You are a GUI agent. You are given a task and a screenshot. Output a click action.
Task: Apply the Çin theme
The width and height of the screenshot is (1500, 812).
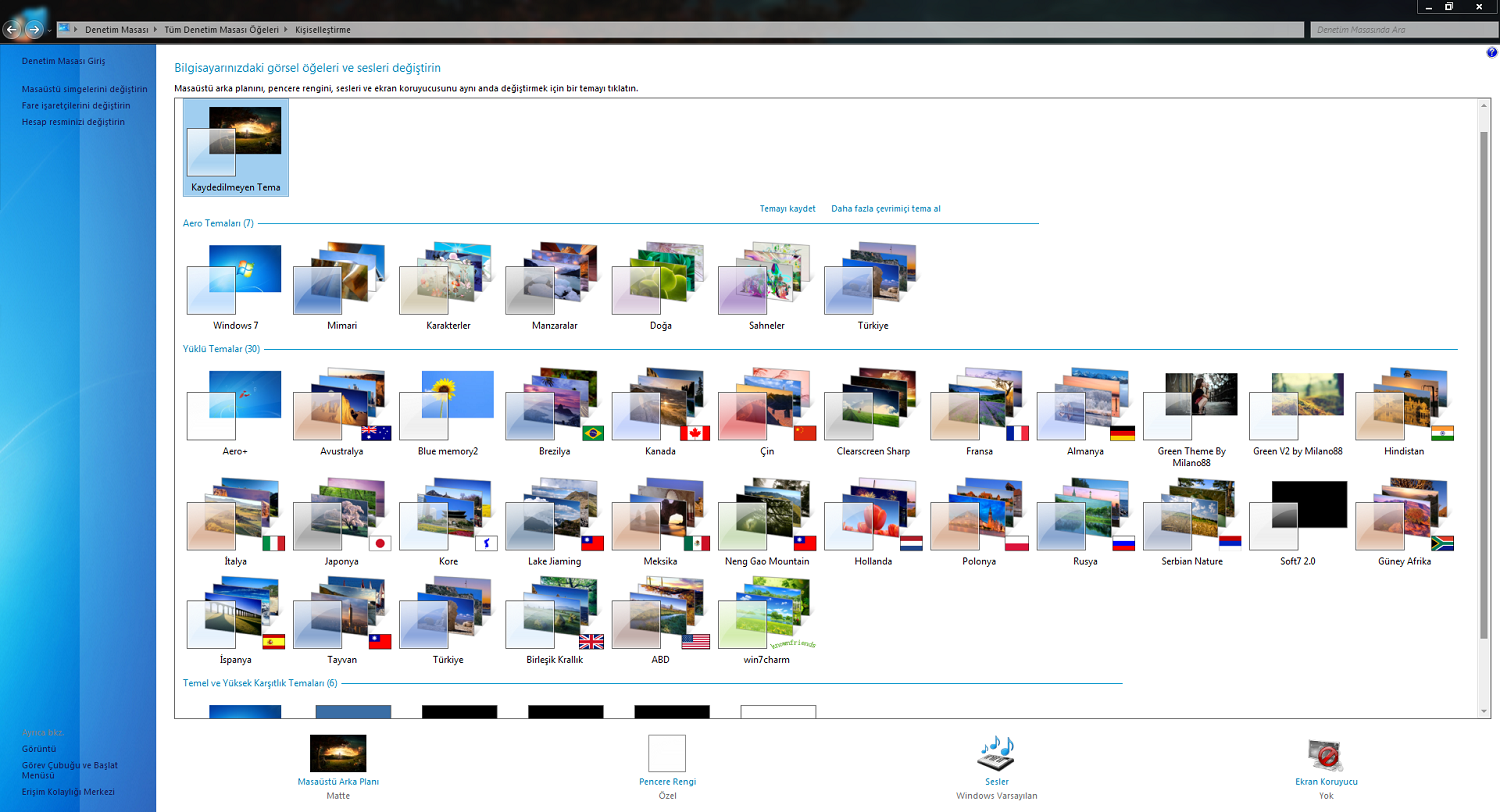coord(766,413)
